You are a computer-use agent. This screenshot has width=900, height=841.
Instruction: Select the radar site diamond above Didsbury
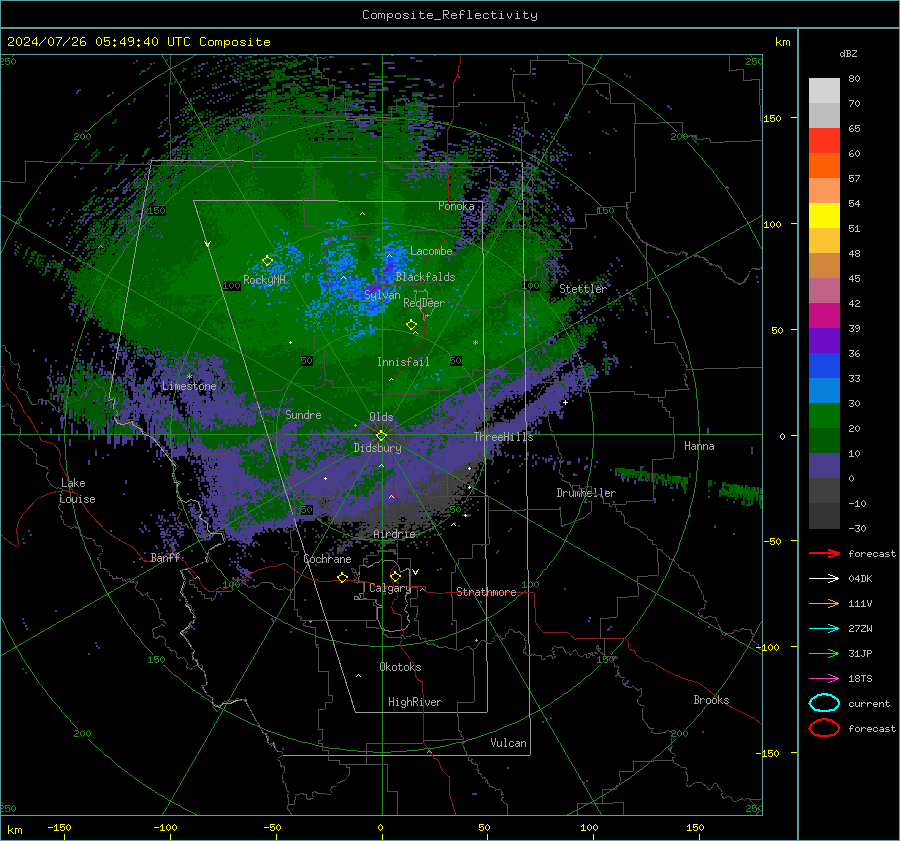pos(381,435)
